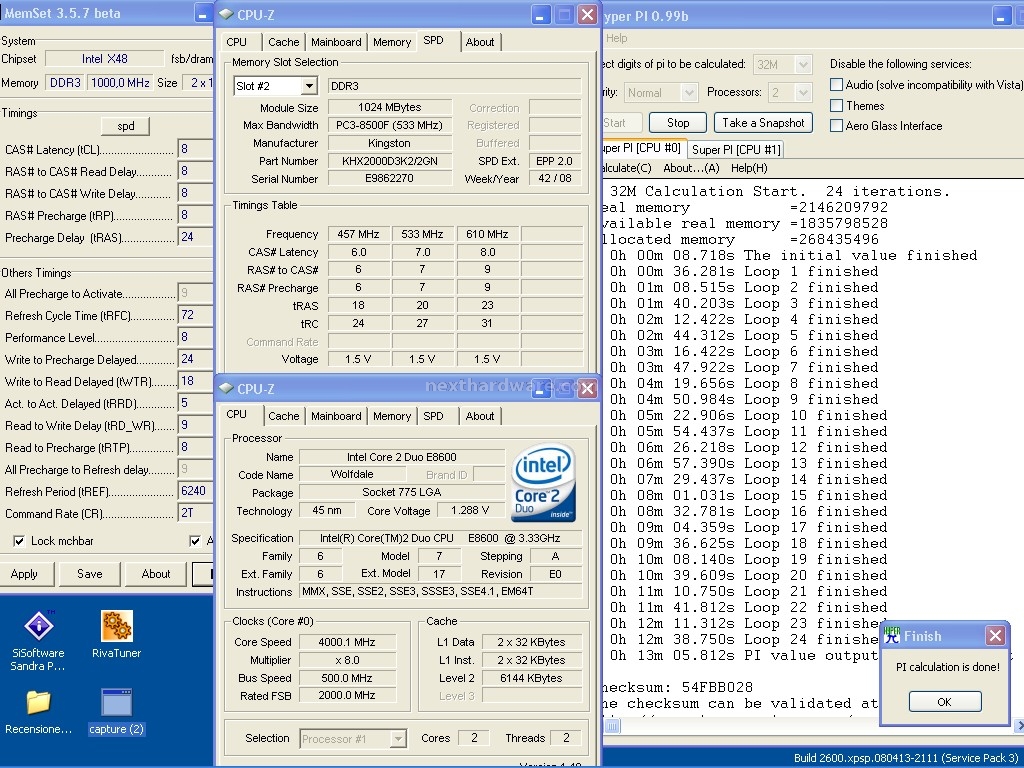
Task: Open the About...(A) menu in Super PI
Action: pos(691,168)
